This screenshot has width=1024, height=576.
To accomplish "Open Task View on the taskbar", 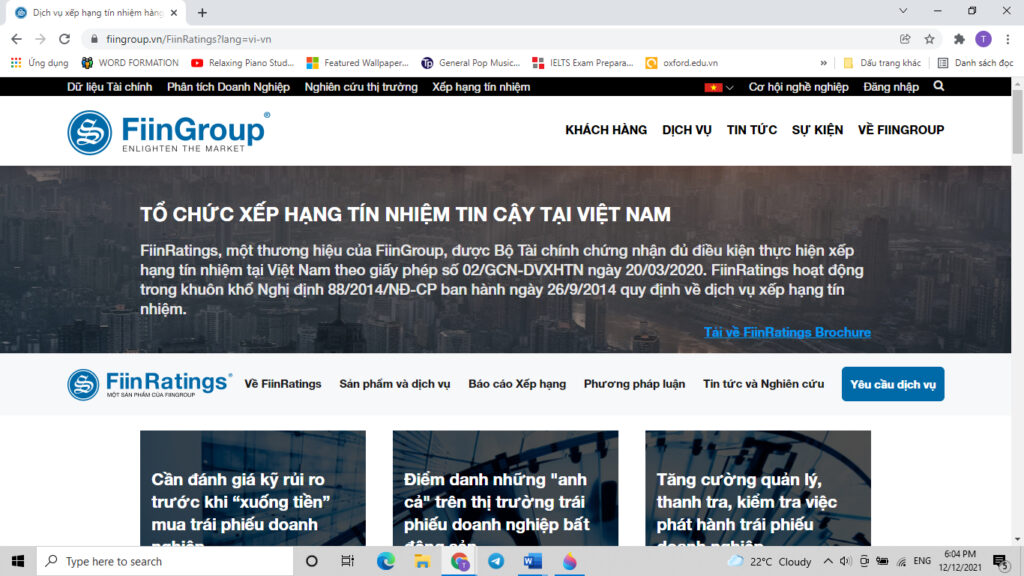I will pos(347,561).
